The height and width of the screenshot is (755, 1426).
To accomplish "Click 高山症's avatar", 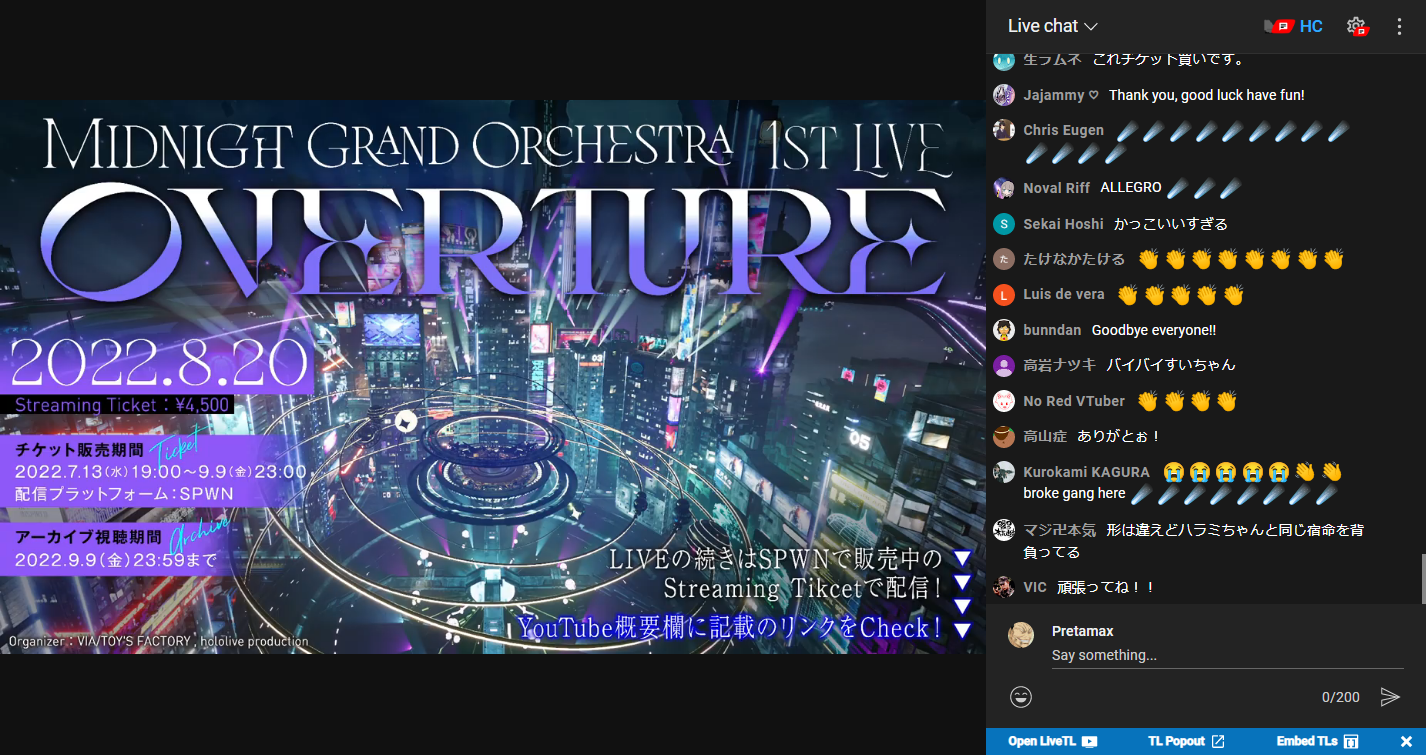I will point(1004,436).
